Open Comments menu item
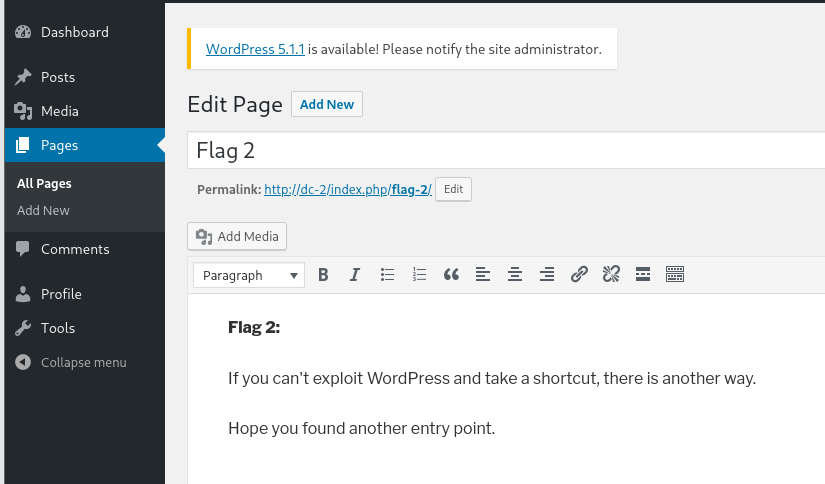825x484 pixels. point(85,249)
